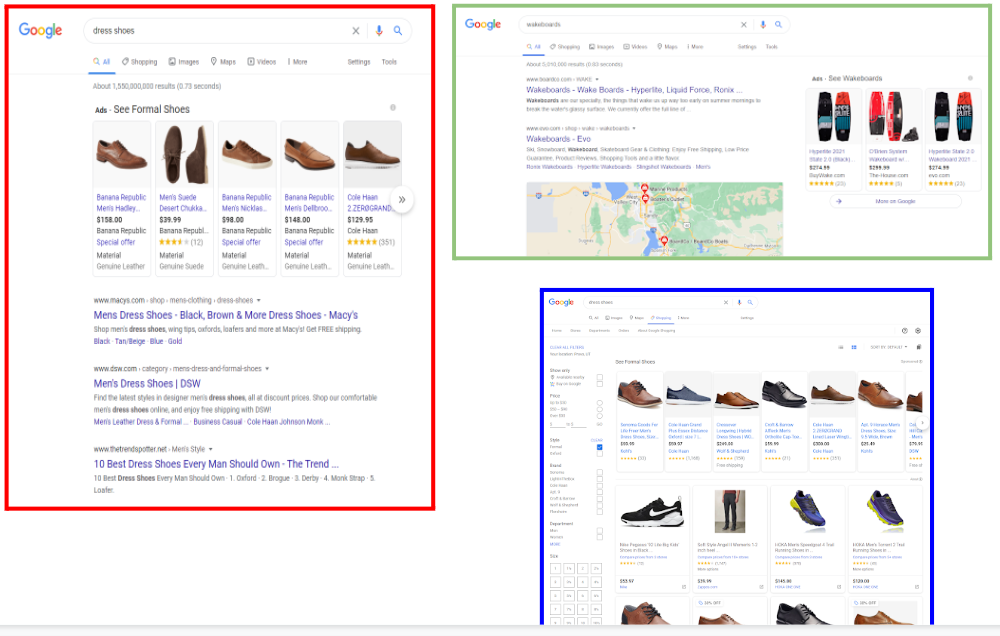Click Google logo on the Shopping page
Viewport: 1000px width, 636px height.
click(x=561, y=302)
